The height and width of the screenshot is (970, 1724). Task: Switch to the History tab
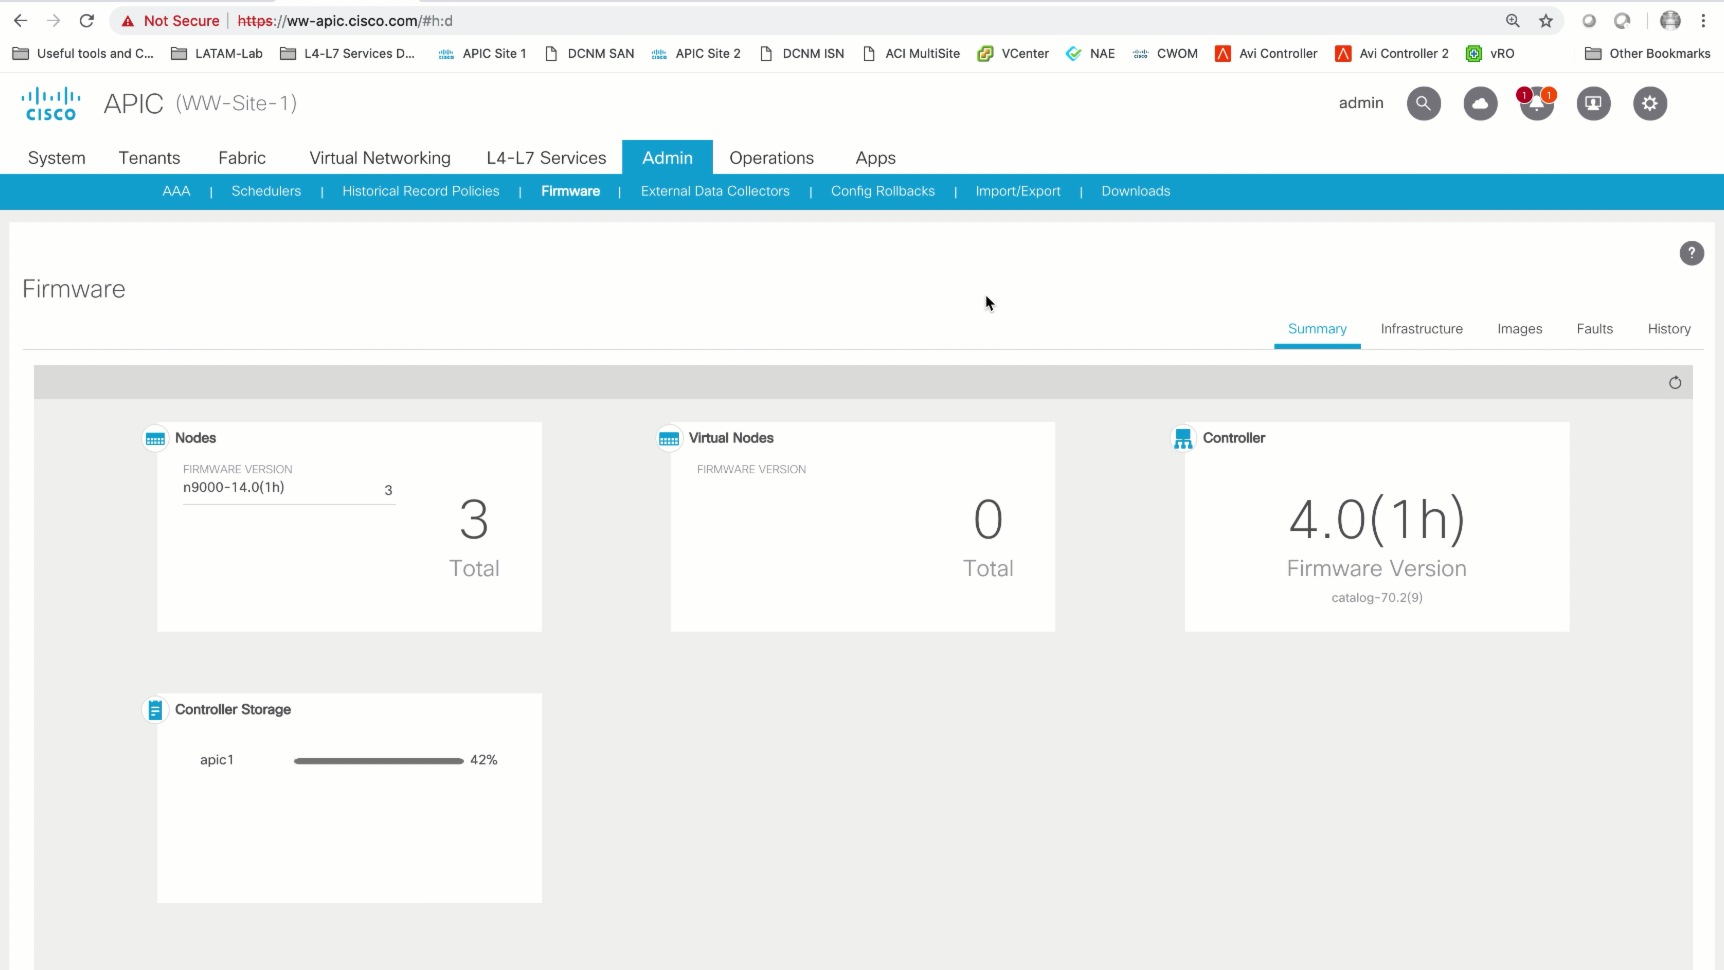point(1669,328)
